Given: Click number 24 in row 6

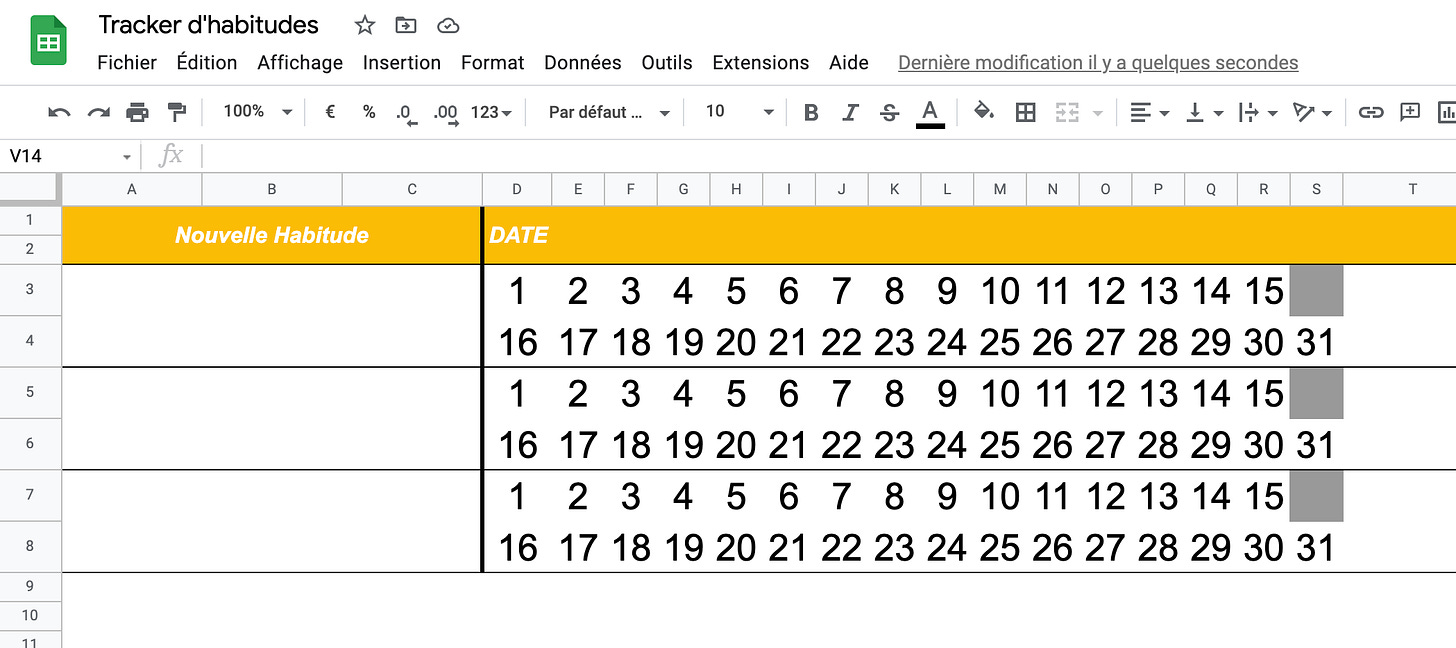Looking at the screenshot, I should [x=946, y=445].
